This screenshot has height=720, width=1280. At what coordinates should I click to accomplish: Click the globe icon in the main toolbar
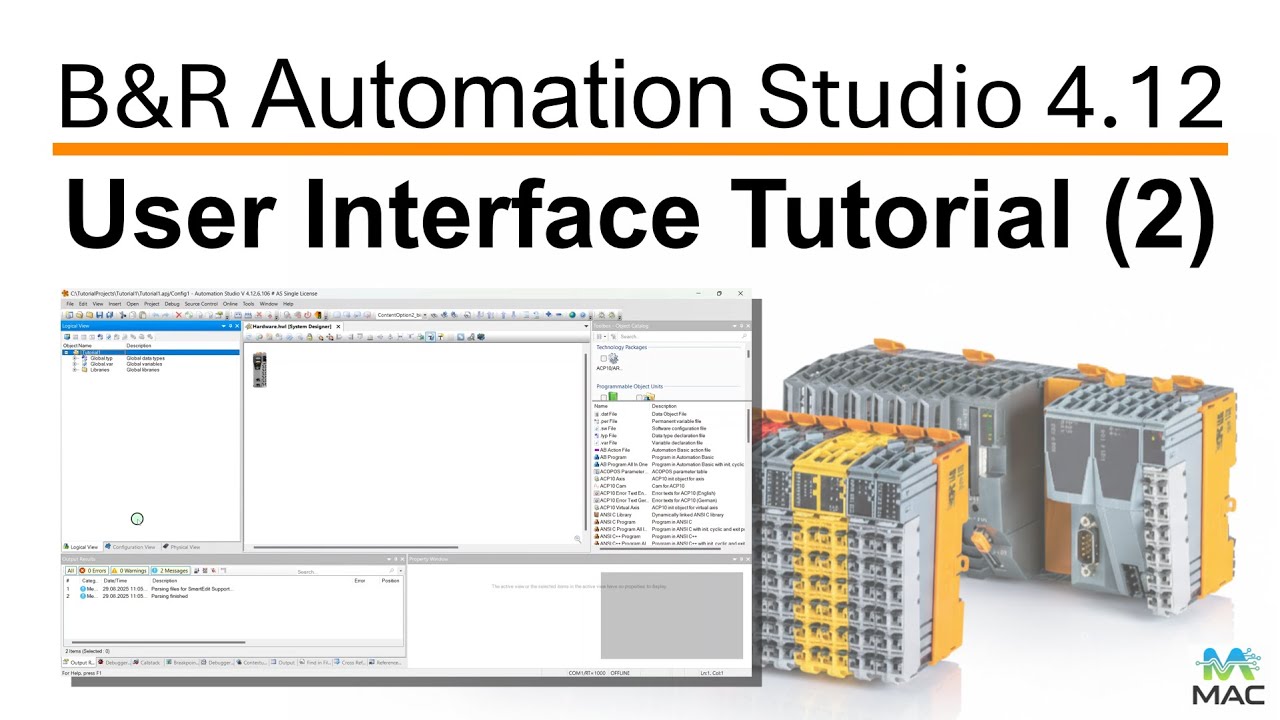tap(572, 315)
